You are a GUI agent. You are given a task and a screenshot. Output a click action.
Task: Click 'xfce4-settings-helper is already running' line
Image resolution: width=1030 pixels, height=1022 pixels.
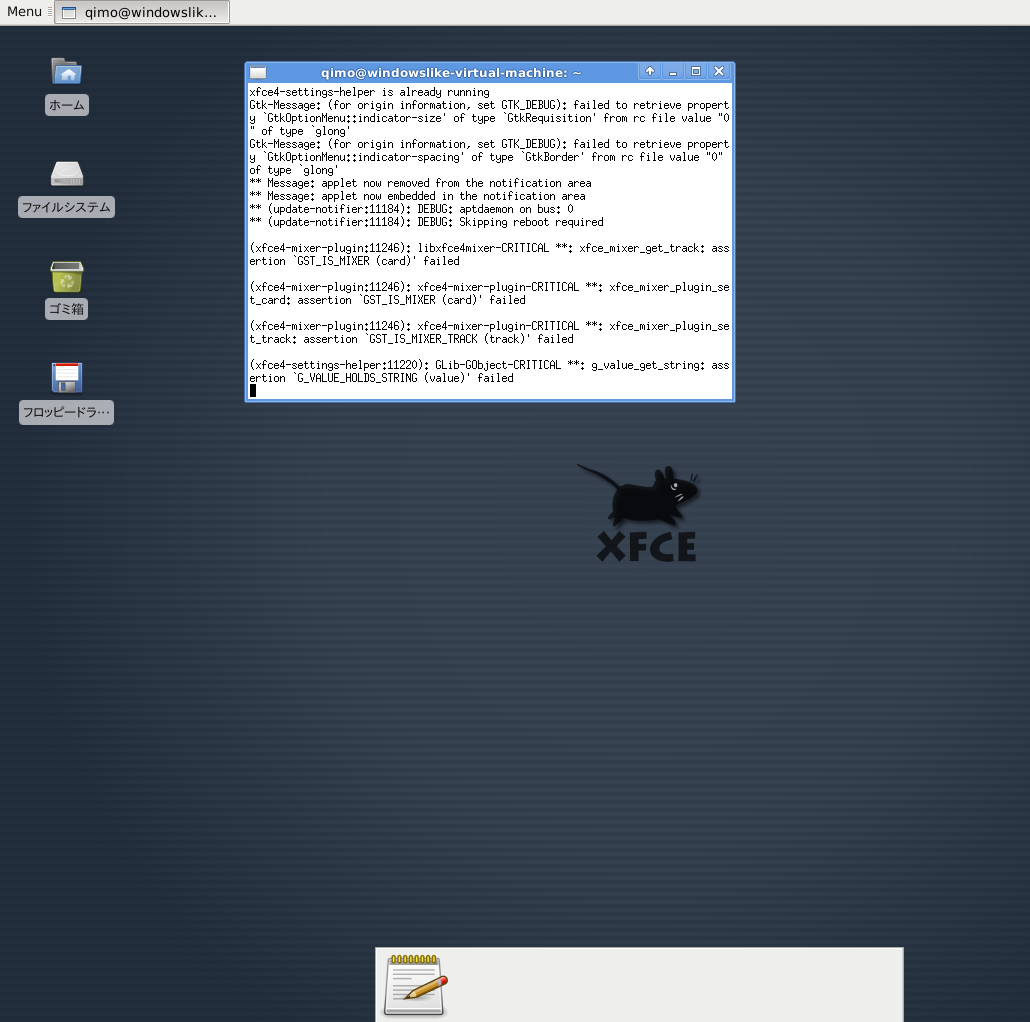369,92
